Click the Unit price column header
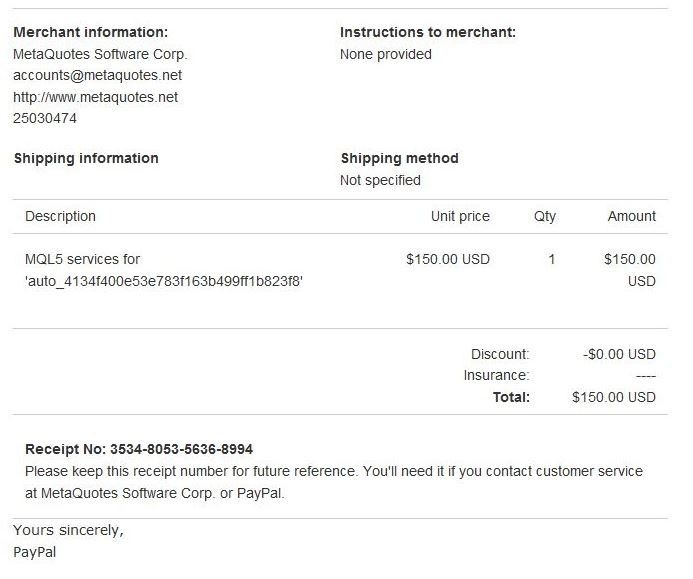This screenshot has width=693, height=579. (x=460, y=216)
